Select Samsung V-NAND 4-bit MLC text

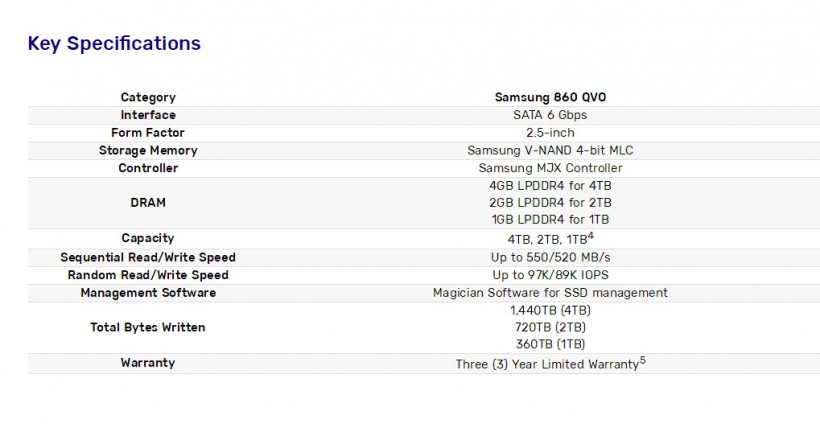pyautogui.click(x=550, y=151)
